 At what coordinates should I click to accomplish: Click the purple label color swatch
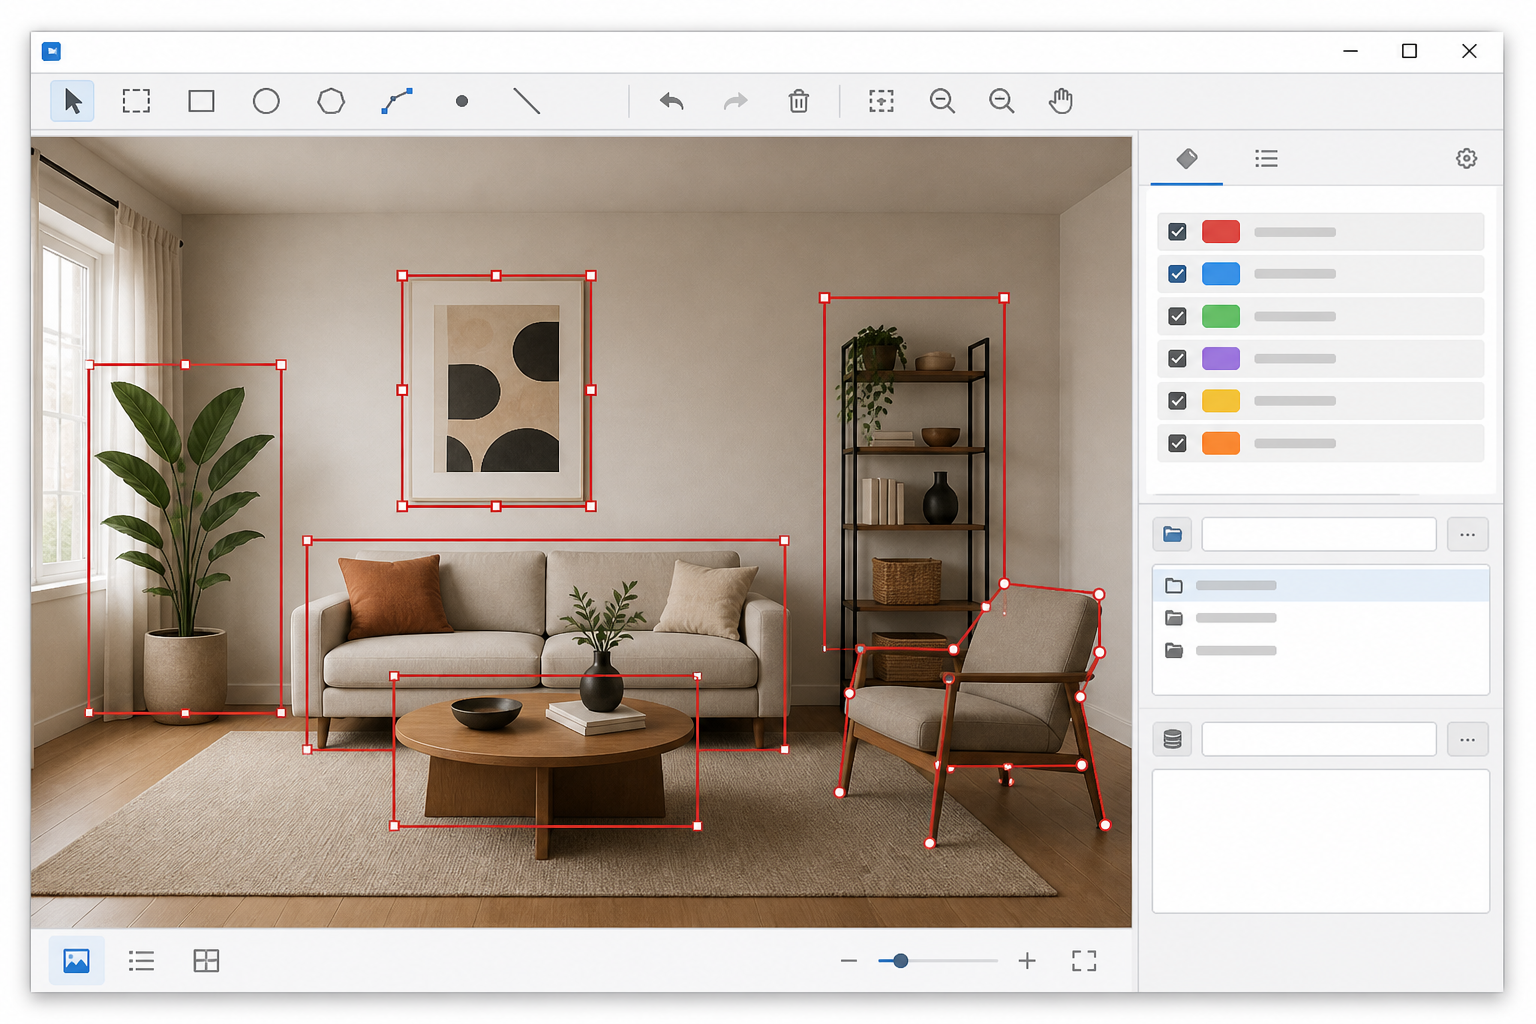coord(1220,358)
